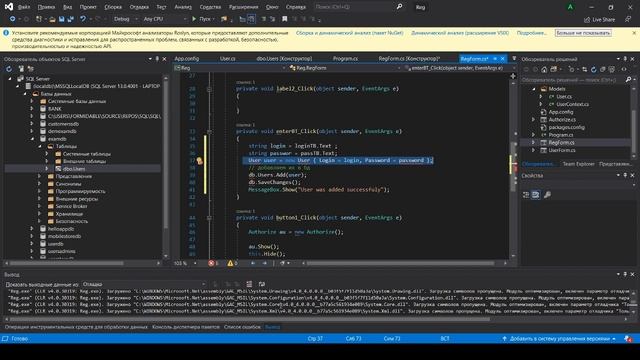This screenshot has width=640, height=360.
Task: Switch to the Program.cs tab
Action: pyautogui.click(x=345, y=59)
